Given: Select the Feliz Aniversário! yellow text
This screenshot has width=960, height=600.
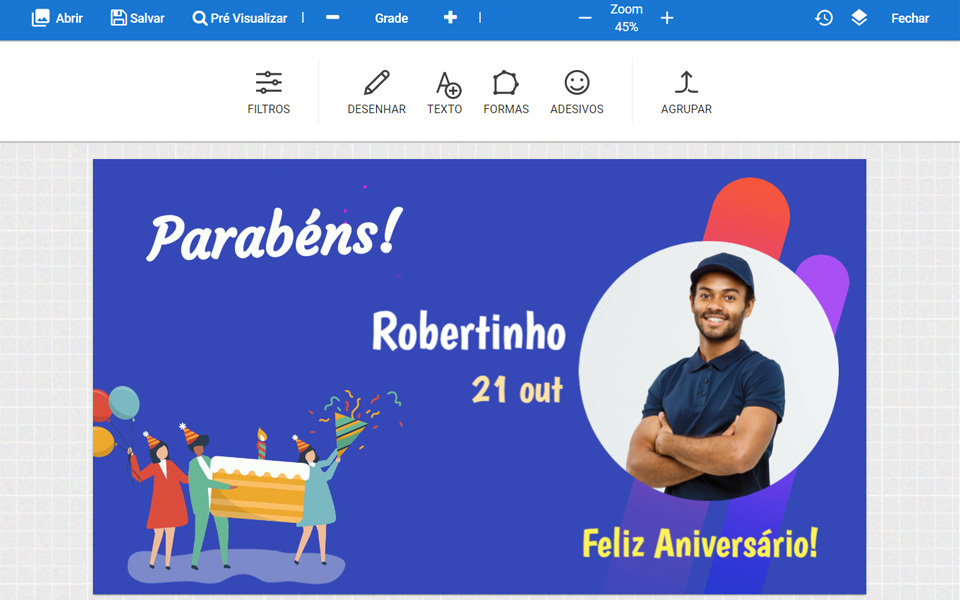Looking at the screenshot, I should coord(700,543).
